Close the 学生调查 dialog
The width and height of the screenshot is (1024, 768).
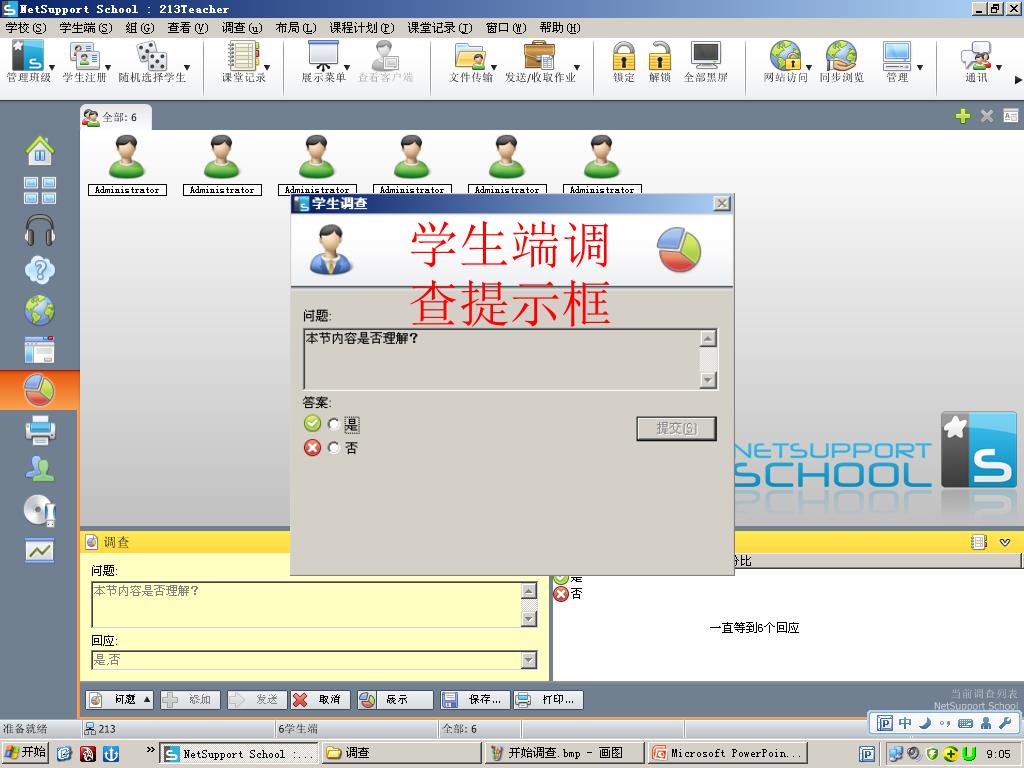click(722, 203)
